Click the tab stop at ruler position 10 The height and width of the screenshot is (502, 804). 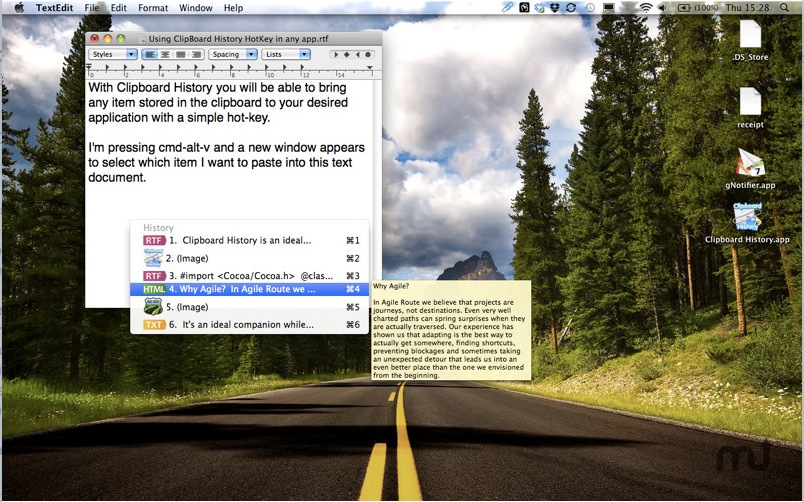tap(267, 67)
